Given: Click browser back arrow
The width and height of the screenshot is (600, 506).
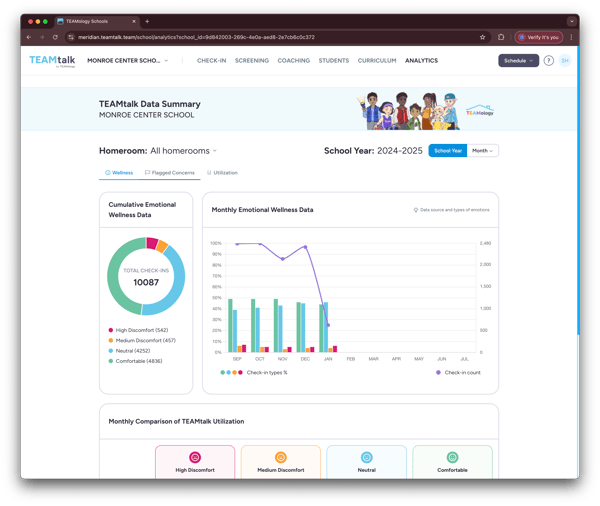Looking at the screenshot, I should point(29,37).
